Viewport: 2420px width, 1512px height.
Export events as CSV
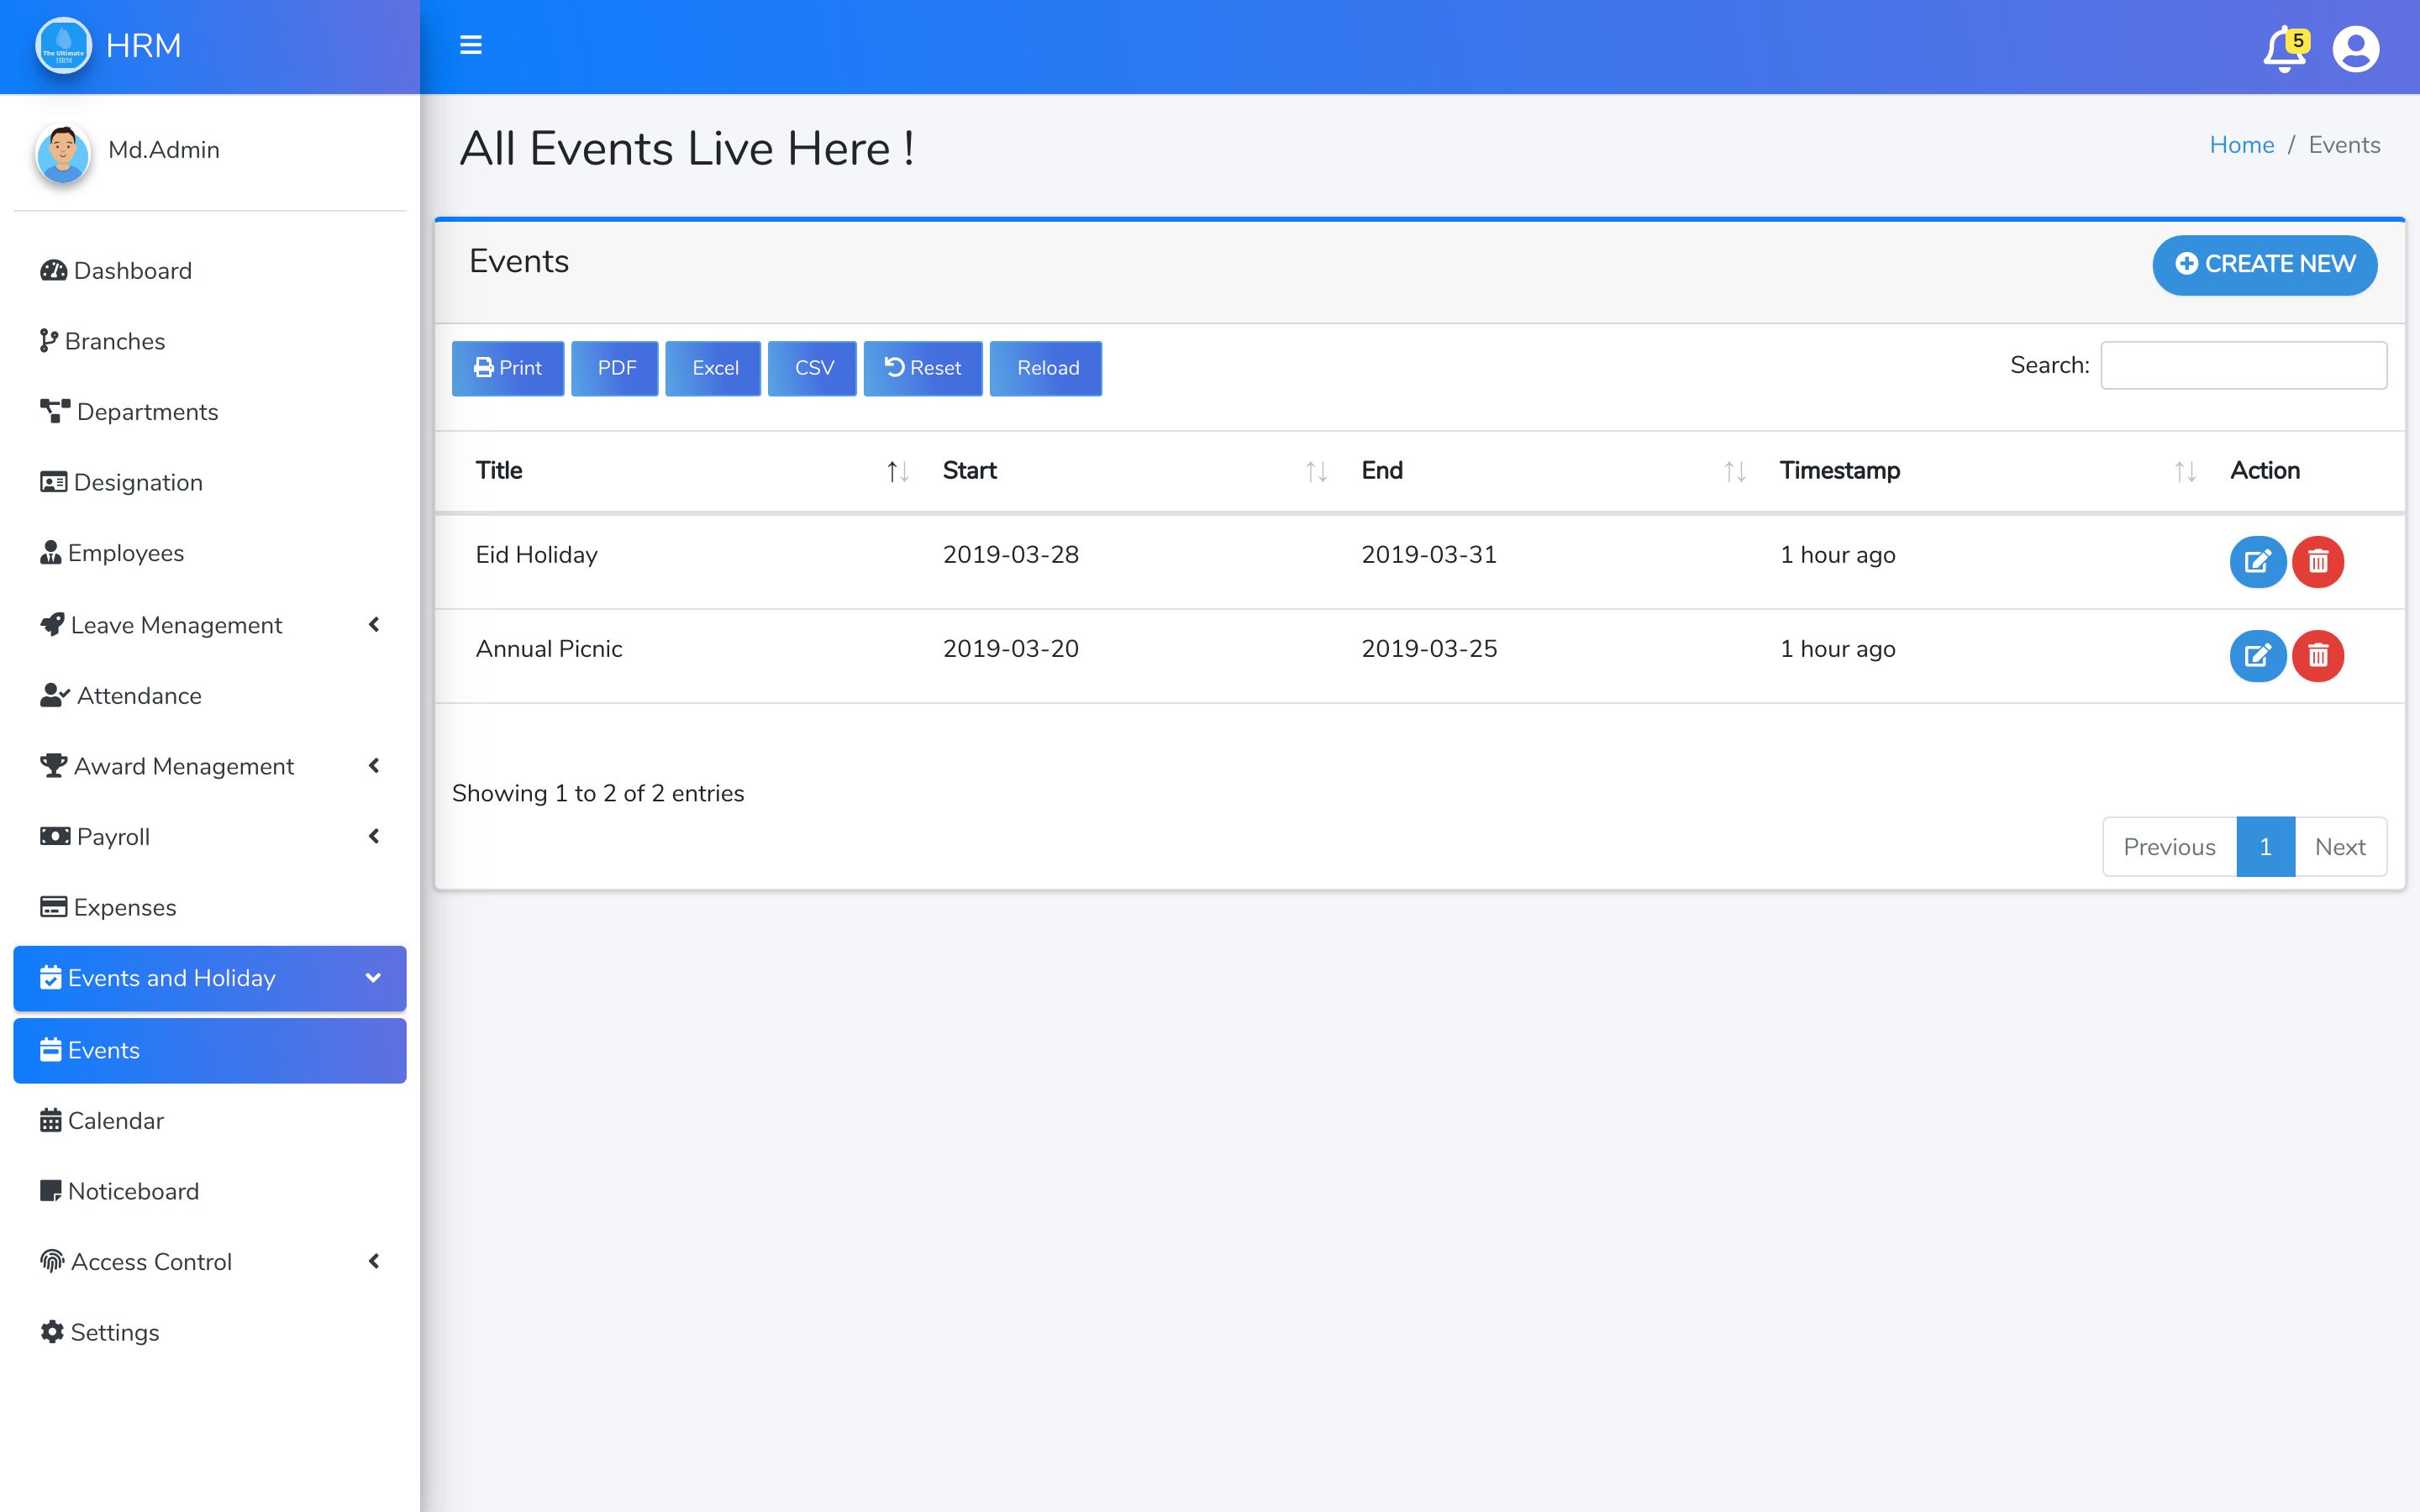tap(812, 368)
